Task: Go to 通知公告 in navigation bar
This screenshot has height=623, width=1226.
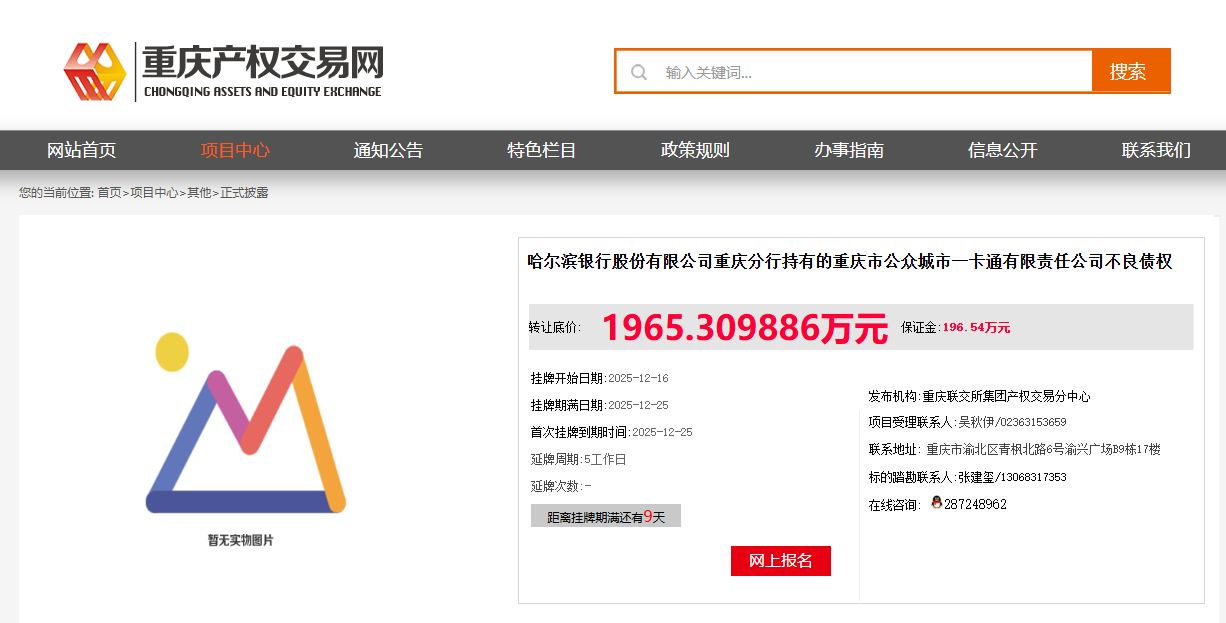Action: click(388, 150)
